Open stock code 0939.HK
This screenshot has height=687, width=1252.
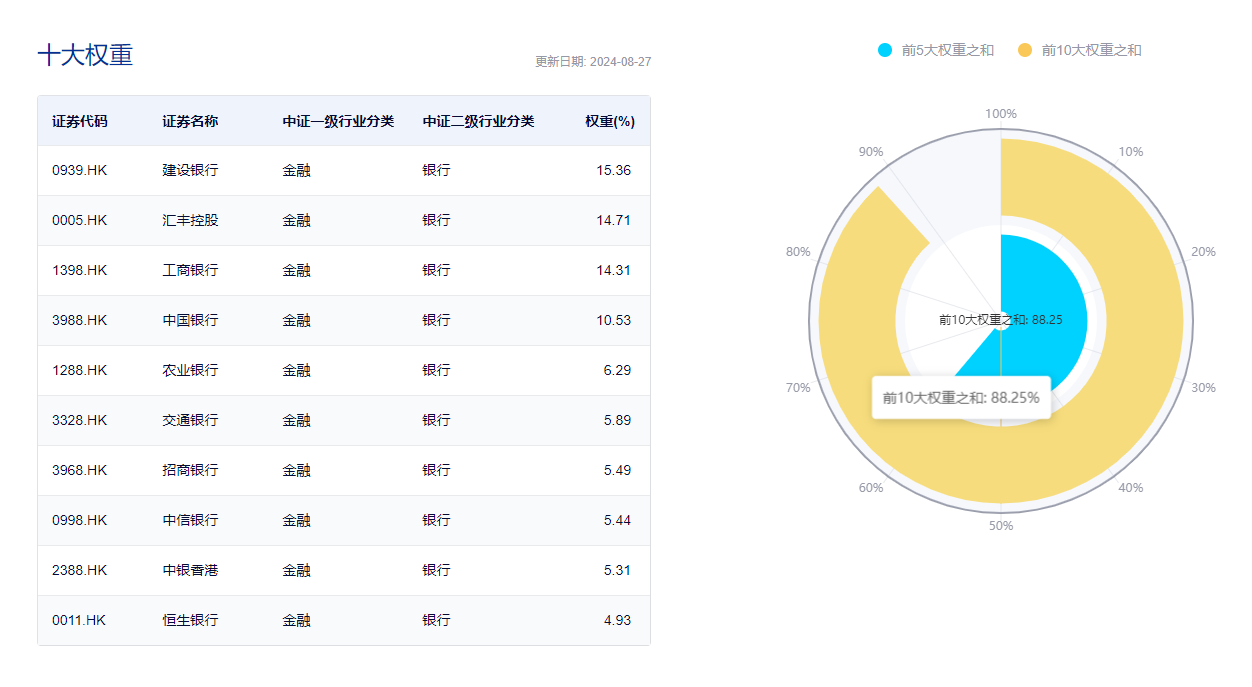80,170
